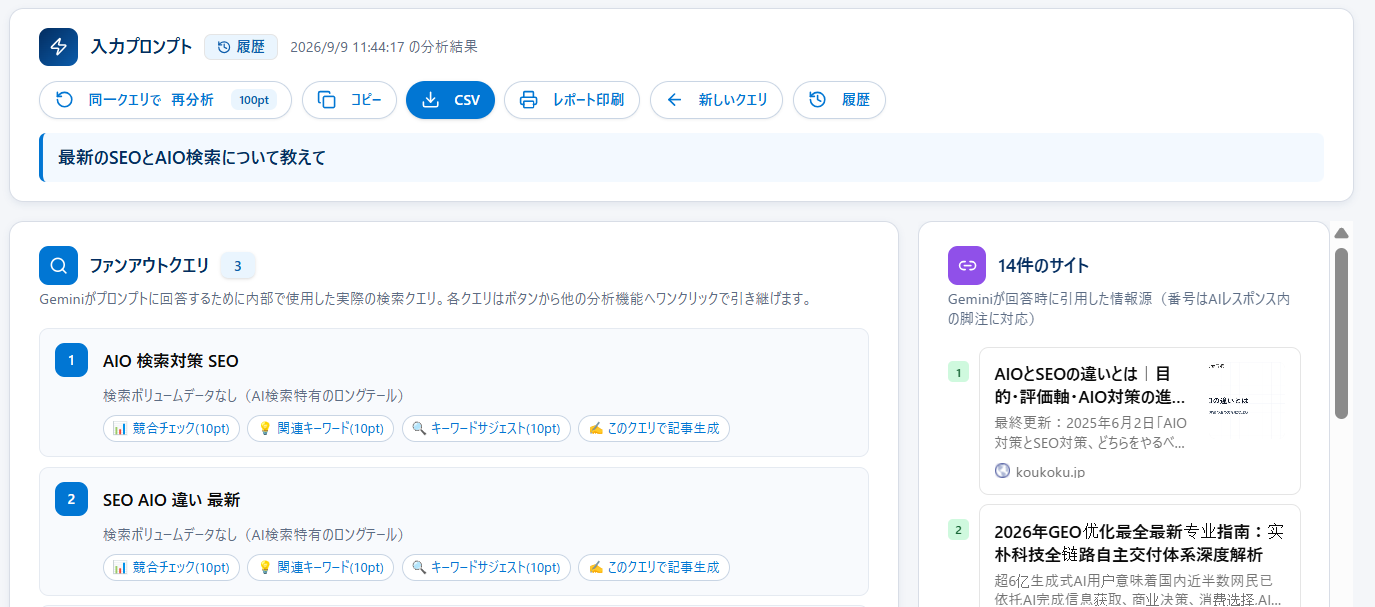Image resolution: width=1375 pixels, height=607 pixels.
Task: Open source AIOとSEOの違いとは article title
Action: [x=1090, y=385]
